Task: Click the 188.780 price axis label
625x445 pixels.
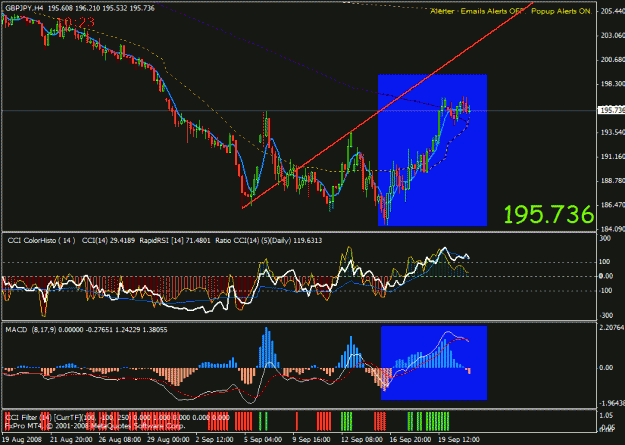Action: 612,181
